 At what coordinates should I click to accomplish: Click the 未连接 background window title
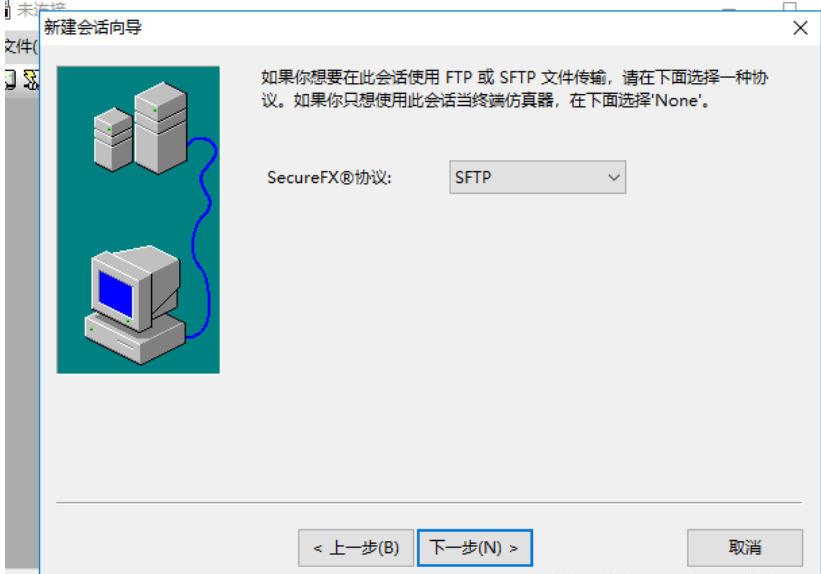[x=41, y=8]
